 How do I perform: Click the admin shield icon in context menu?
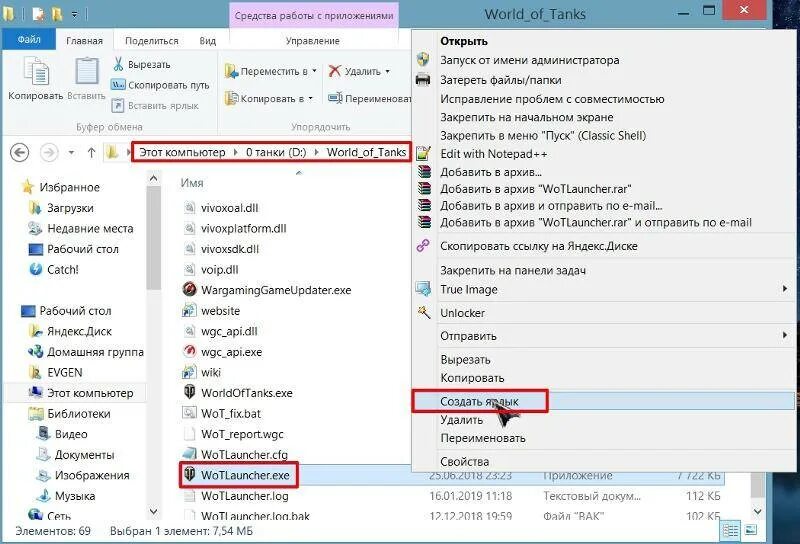point(422,59)
